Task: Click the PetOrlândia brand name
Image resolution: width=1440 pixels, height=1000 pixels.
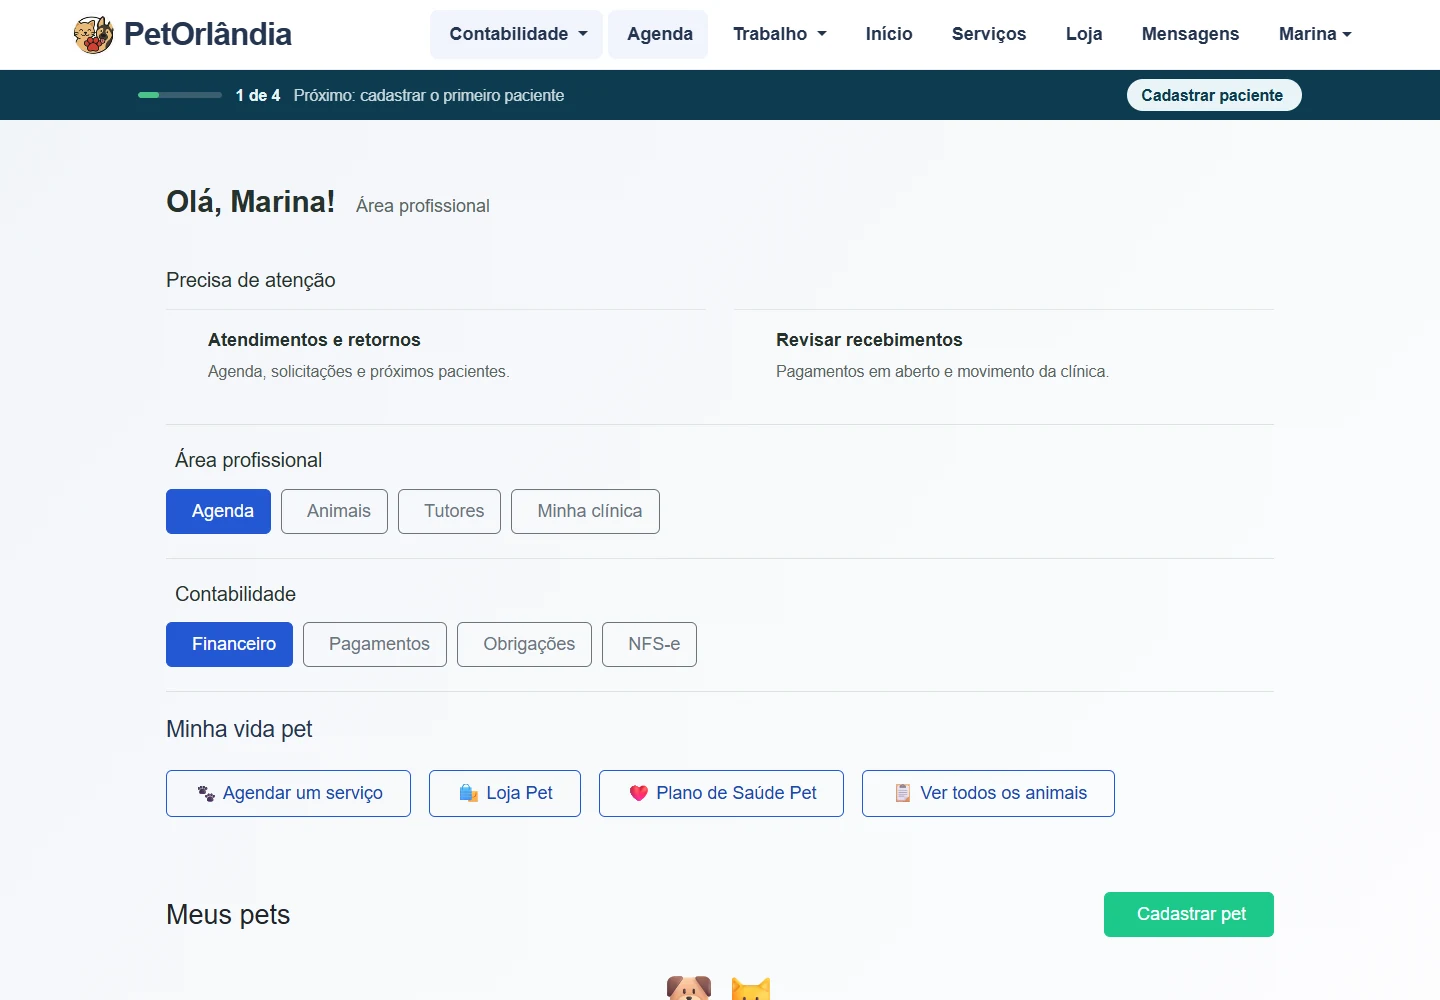Action: [208, 34]
